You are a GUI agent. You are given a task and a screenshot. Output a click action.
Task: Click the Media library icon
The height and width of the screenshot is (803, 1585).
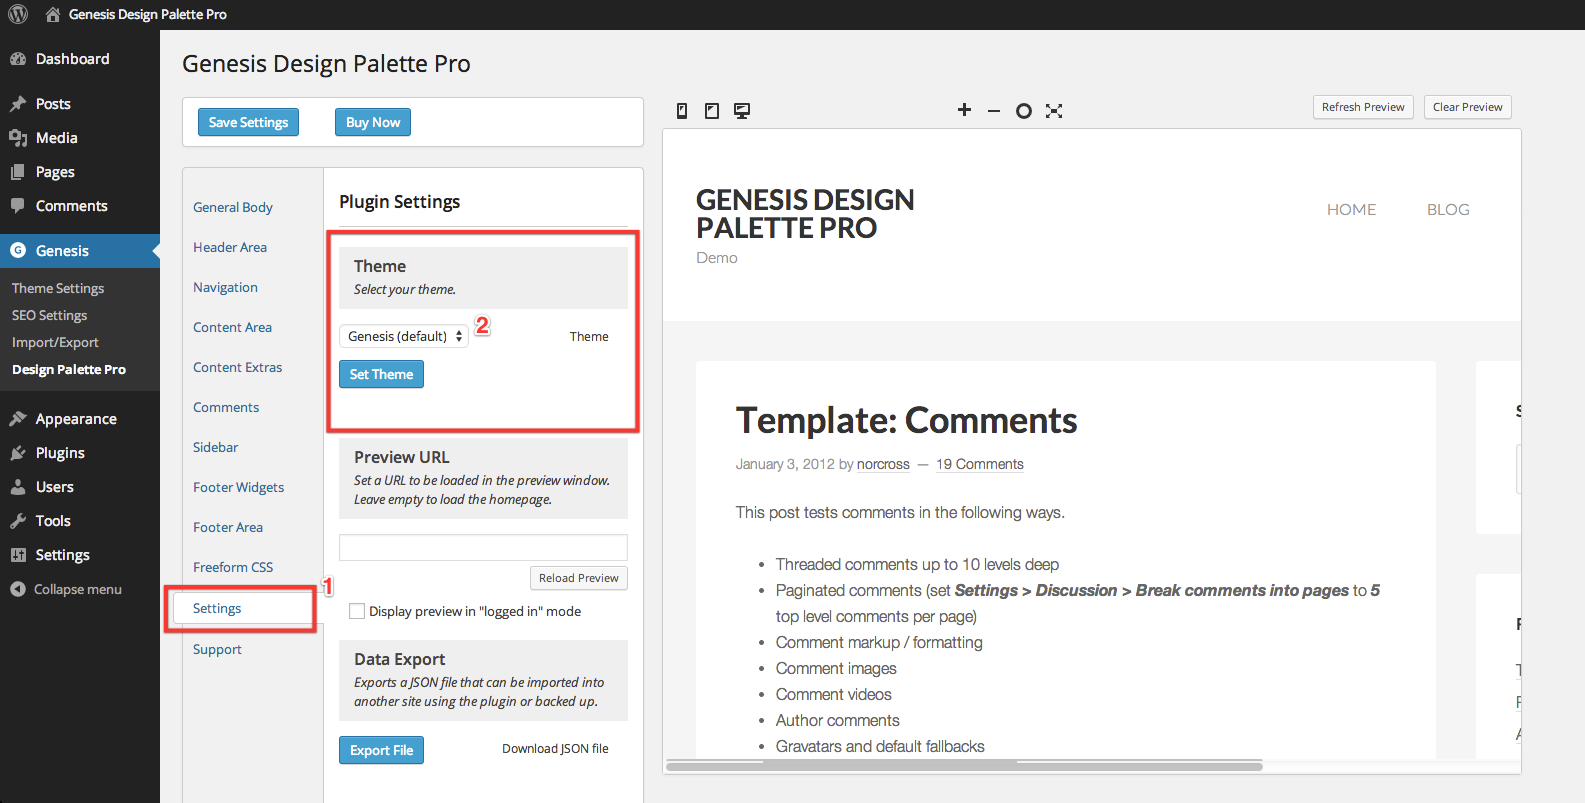[18, 138]
